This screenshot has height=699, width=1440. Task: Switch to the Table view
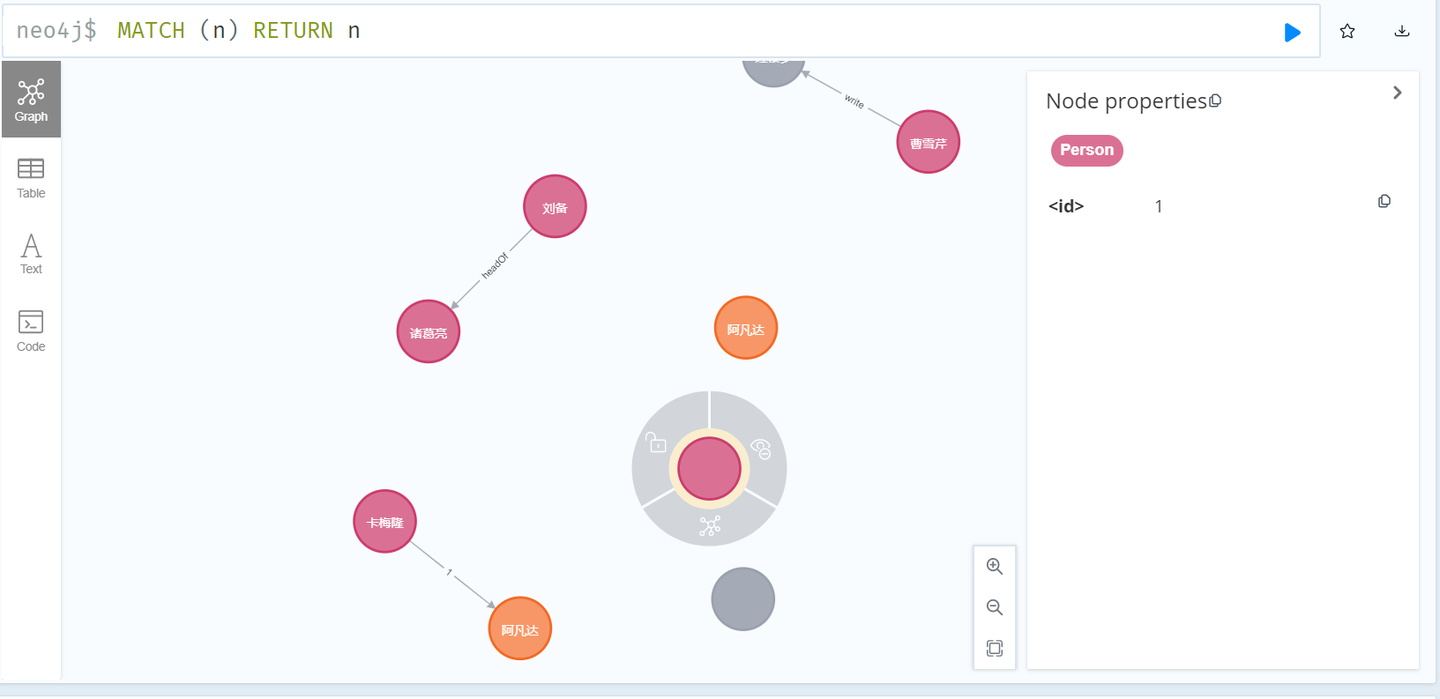31,177
